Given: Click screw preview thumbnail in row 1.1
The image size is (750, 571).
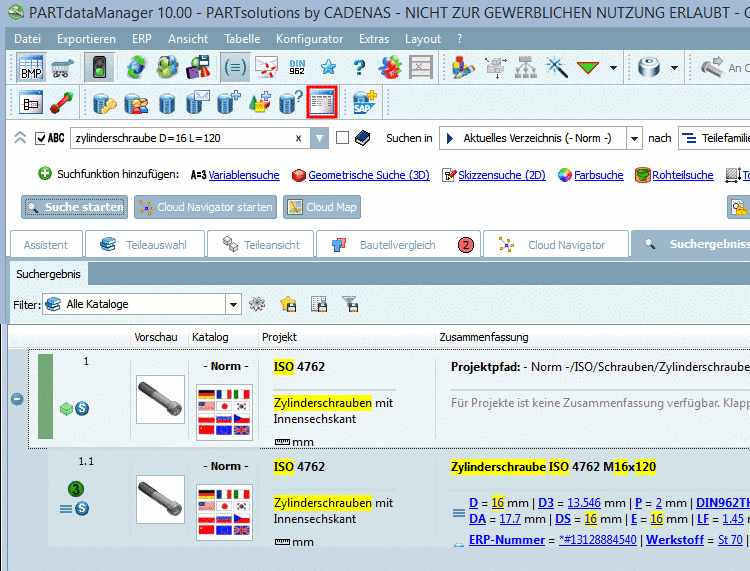Looking at the screenshot, I should pos(160,499).
